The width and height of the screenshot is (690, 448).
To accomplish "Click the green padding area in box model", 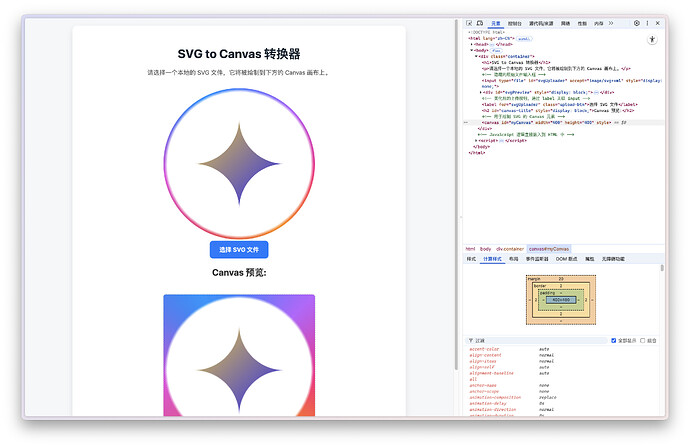I will tap(561, 306).
